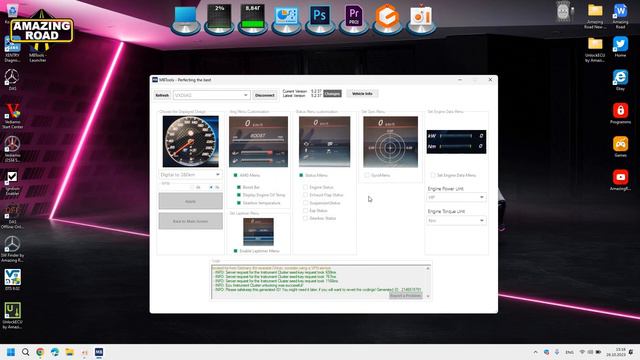
Task: Enable the Gearbox Status checkbox
Action: click(305, 218)
